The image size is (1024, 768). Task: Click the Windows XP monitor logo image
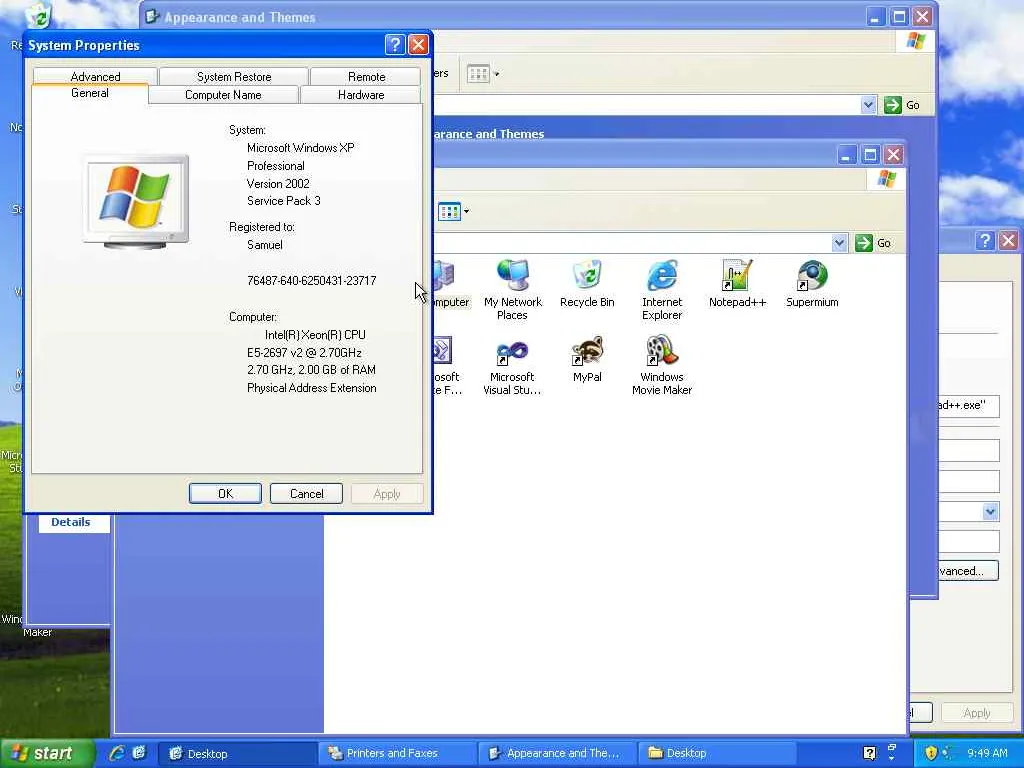tap(136, 201)
